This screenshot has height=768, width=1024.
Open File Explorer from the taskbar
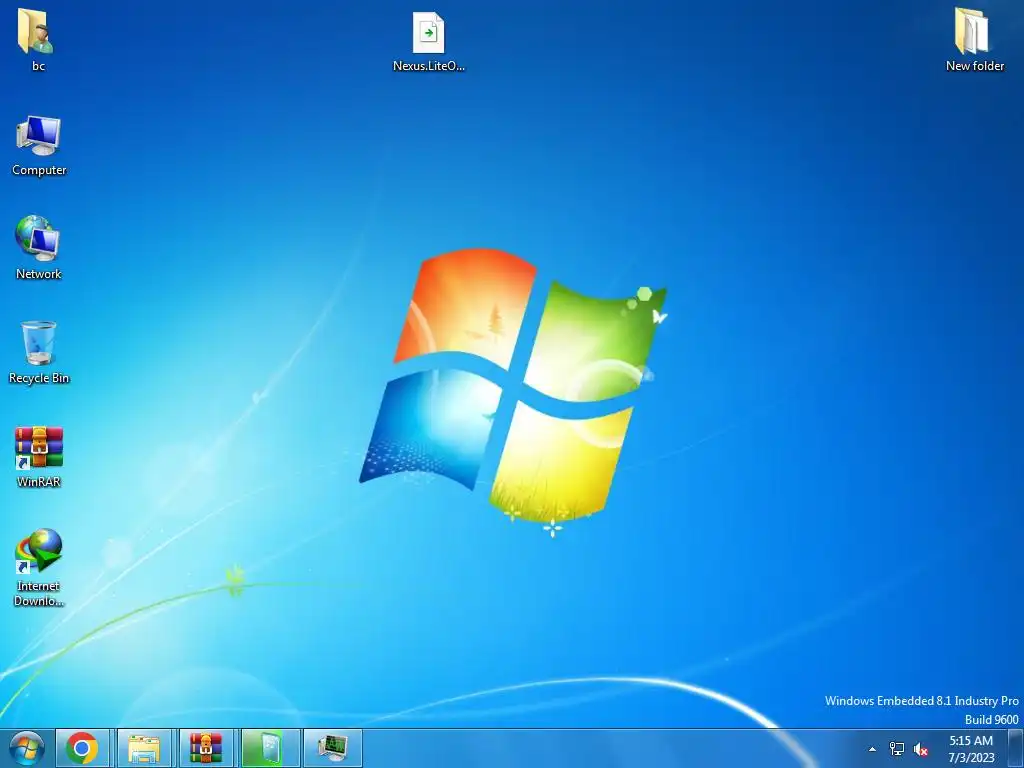(x=144, y=748)
